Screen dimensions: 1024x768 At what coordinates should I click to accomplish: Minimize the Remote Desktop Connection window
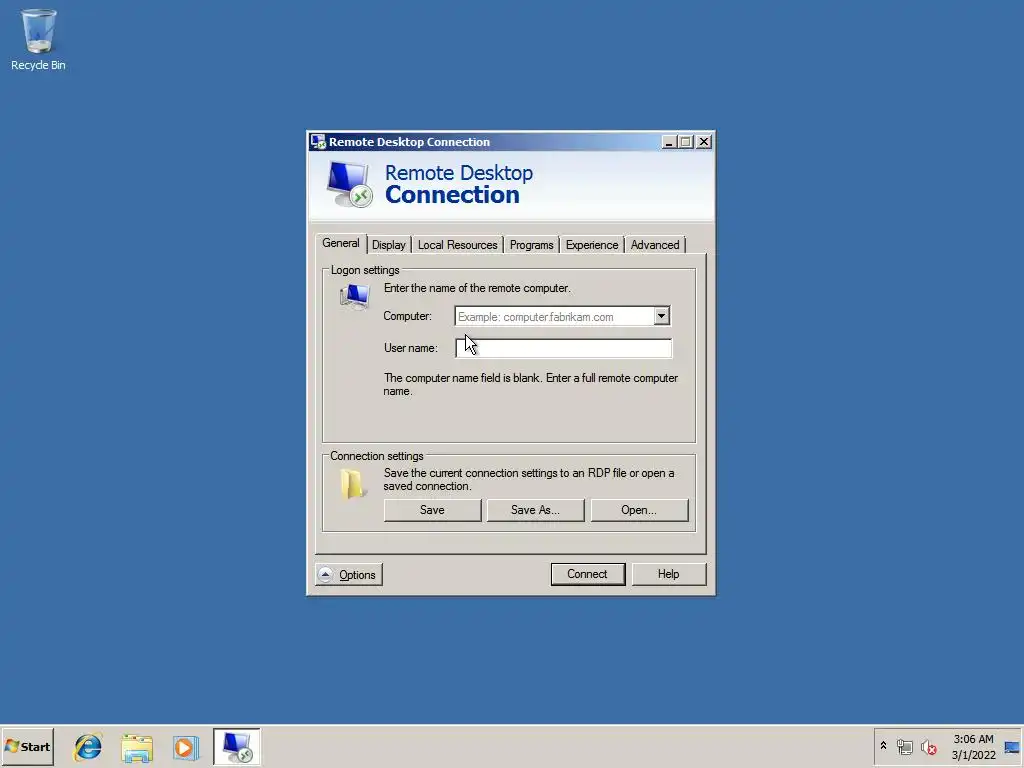(669, 142)
